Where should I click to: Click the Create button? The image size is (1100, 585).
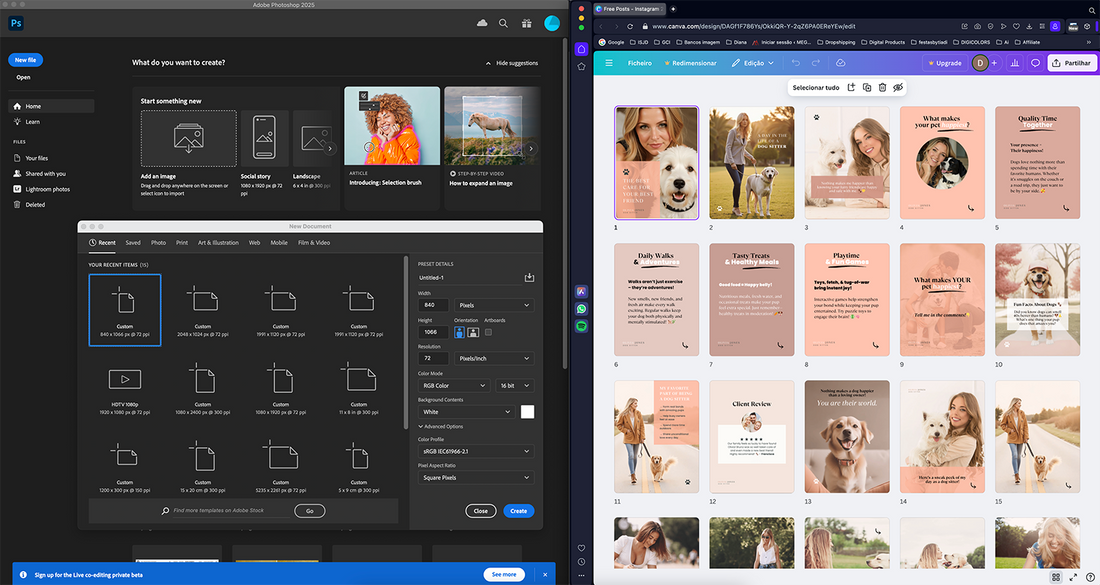tap(518, 510)
